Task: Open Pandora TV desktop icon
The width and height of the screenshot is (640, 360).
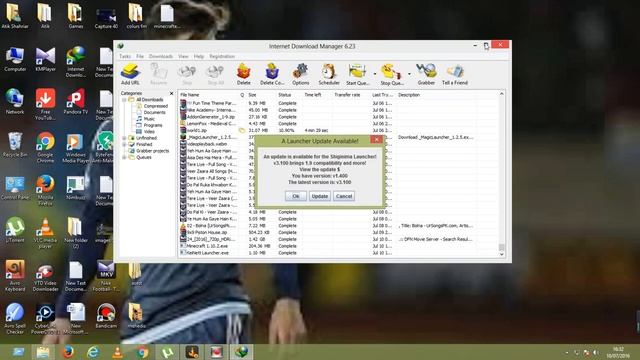Action: pyautogui.click(x=76, y=102)
